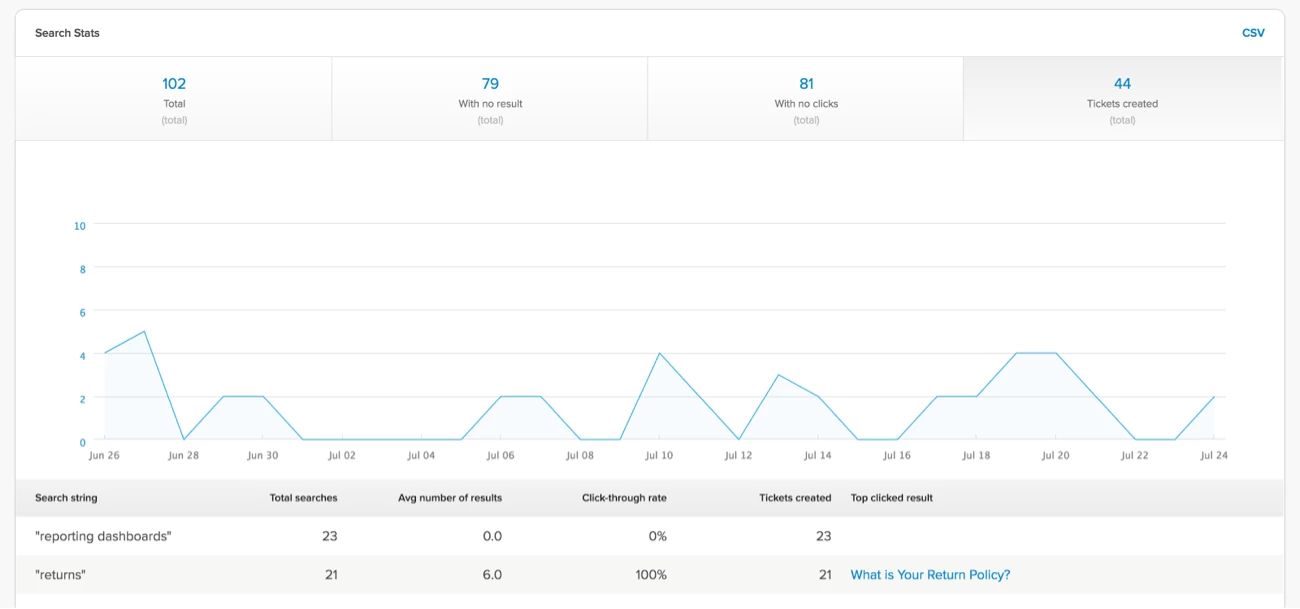Image resolution: width=1300 pixels, height=609 pixels.
Task: Switch to the With no result tab
Action: click(490, 98)
